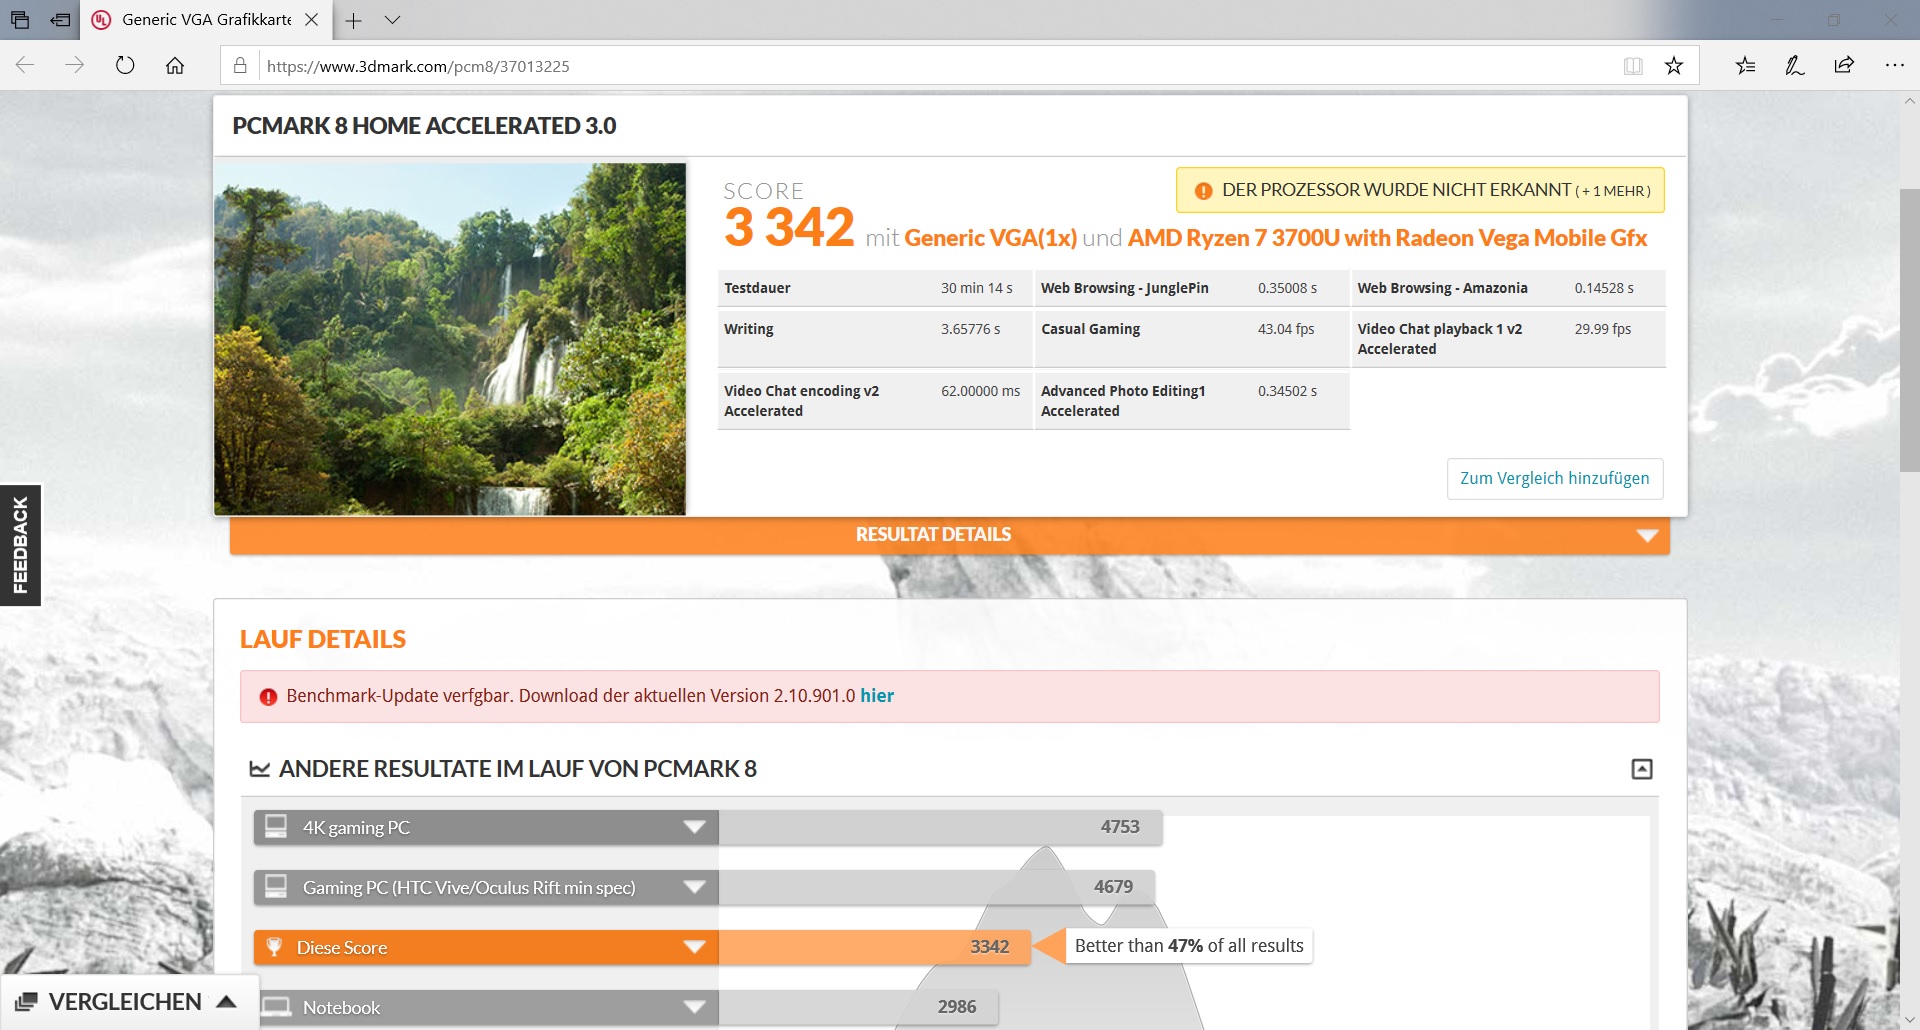This screenshot has width=1920, height=1030.
Task: Click the scrollbar up arrow
Action: click(1909, 101)
